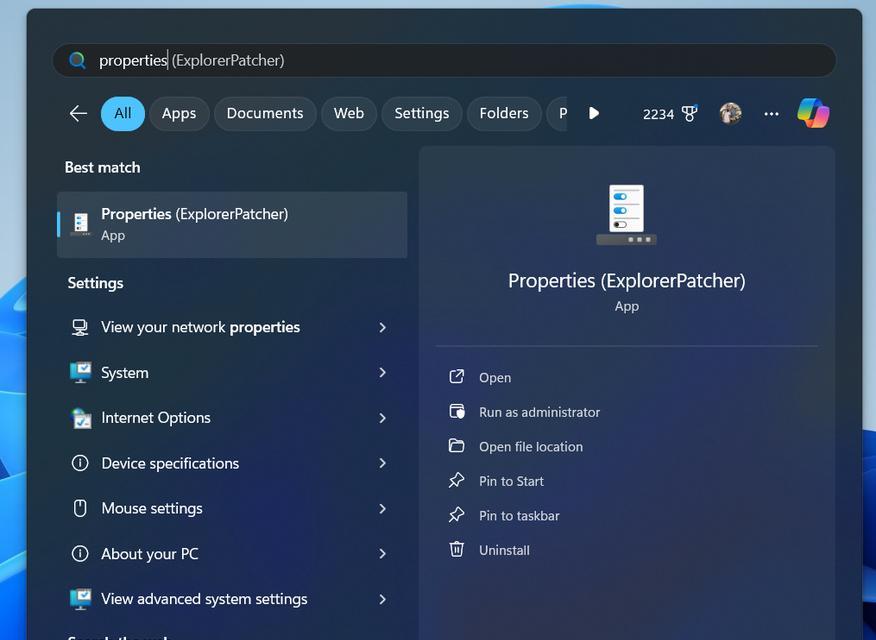Switch to the Web filter tab

pos(349,113)
